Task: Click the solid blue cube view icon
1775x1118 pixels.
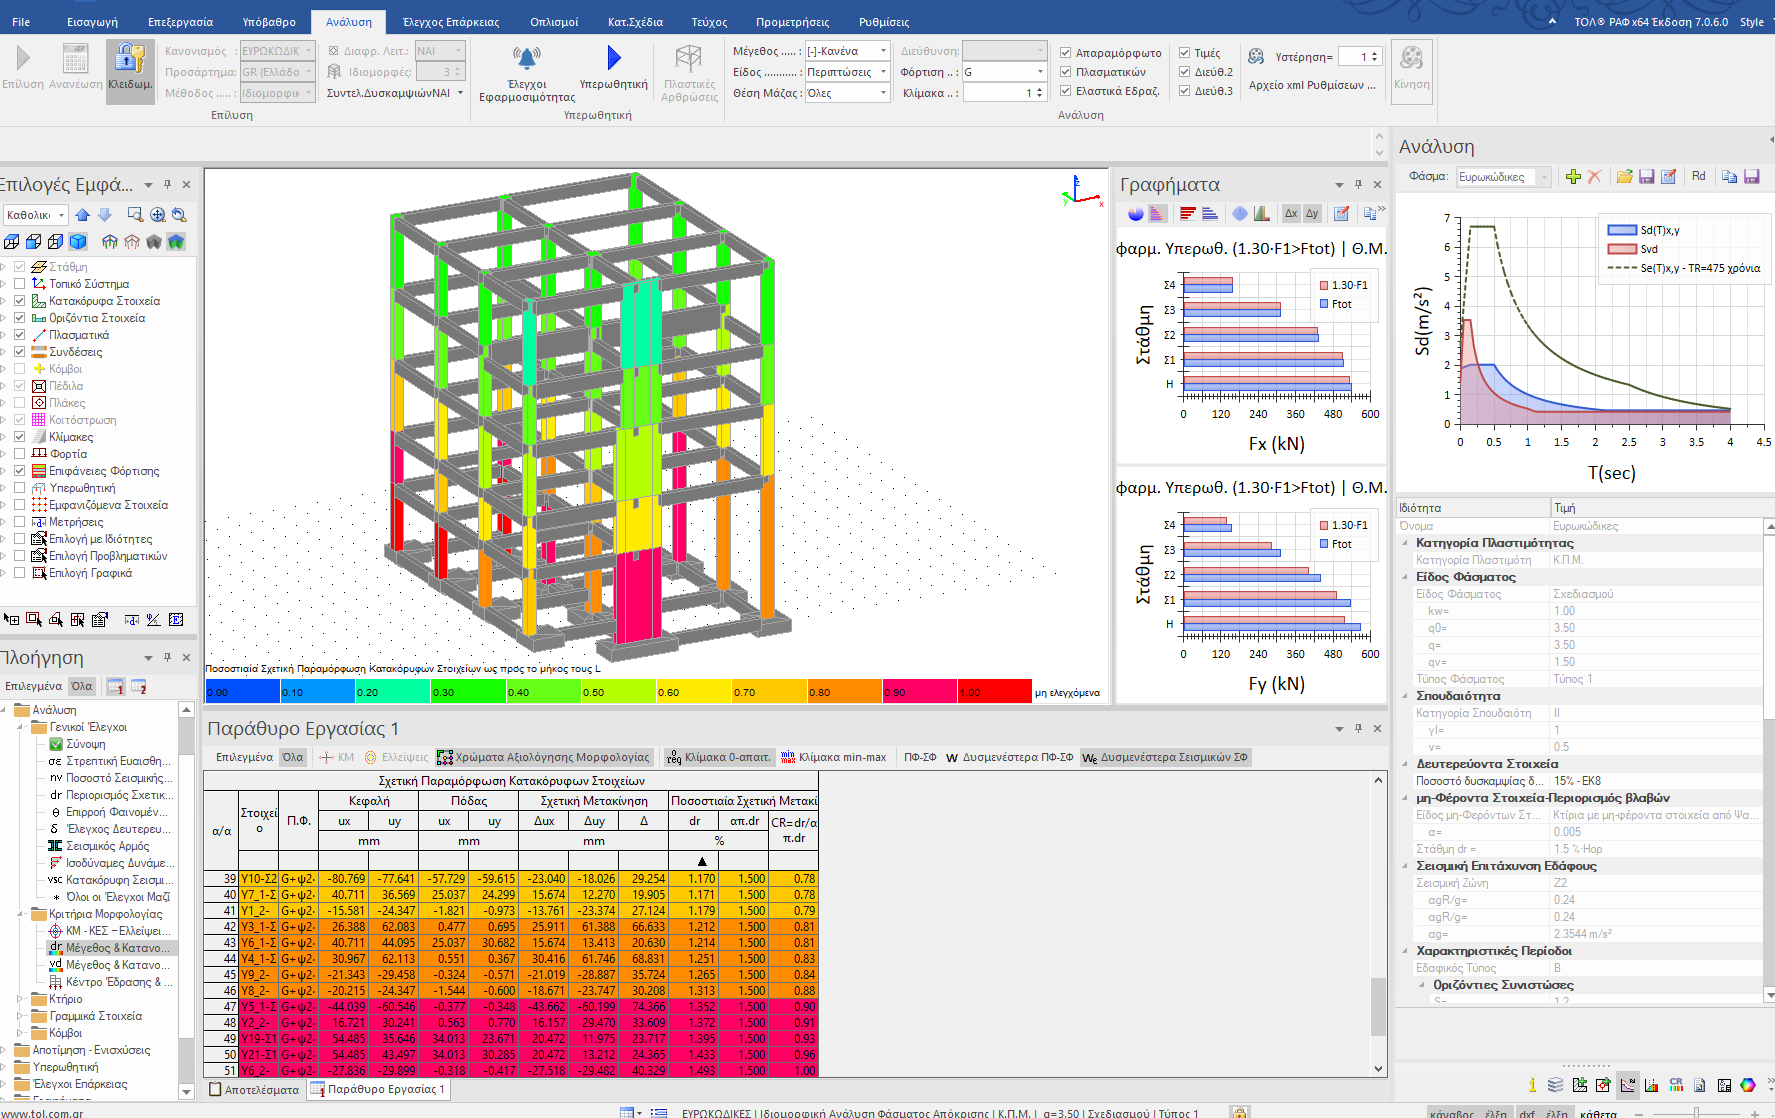Action: [x=78, y=242]
